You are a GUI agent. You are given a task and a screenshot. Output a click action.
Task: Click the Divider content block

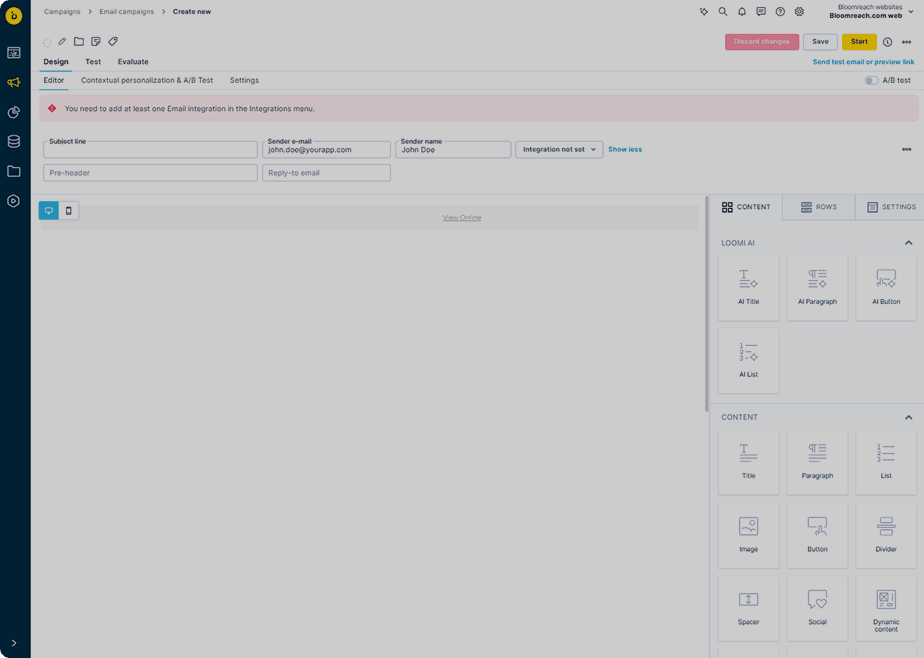pos(886,534)
